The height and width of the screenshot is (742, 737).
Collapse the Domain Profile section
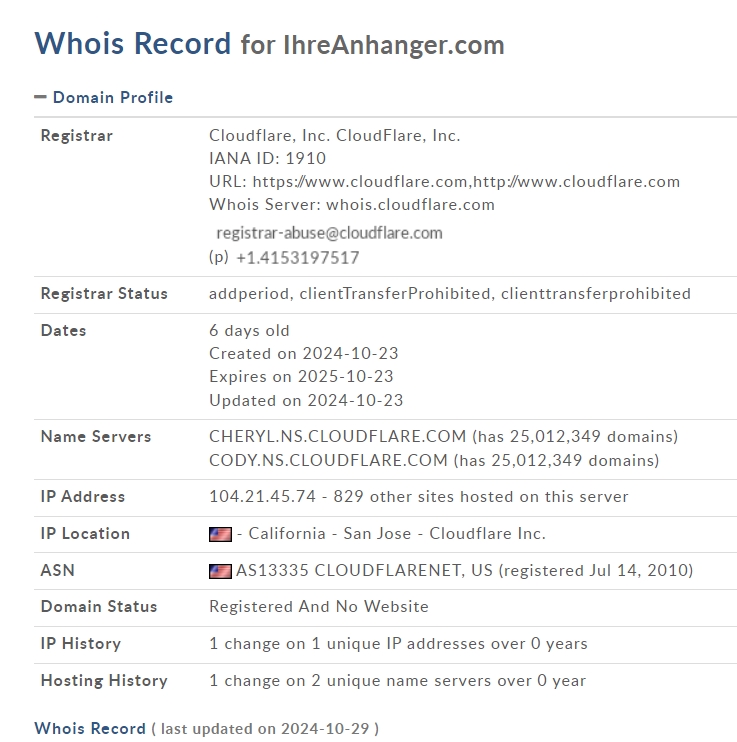point(103,97)
